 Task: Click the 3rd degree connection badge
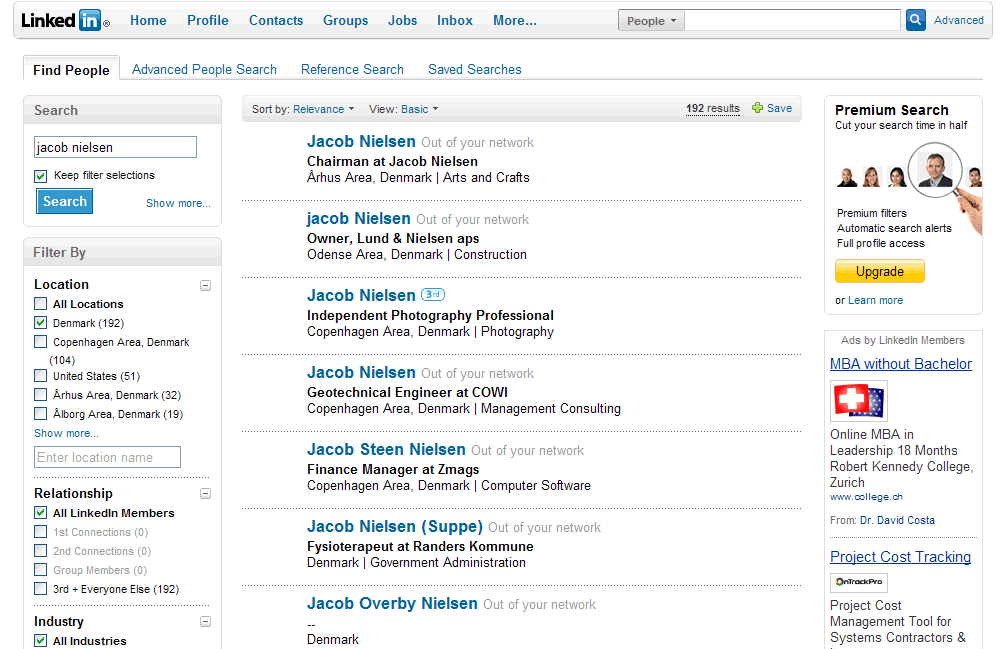432,295
